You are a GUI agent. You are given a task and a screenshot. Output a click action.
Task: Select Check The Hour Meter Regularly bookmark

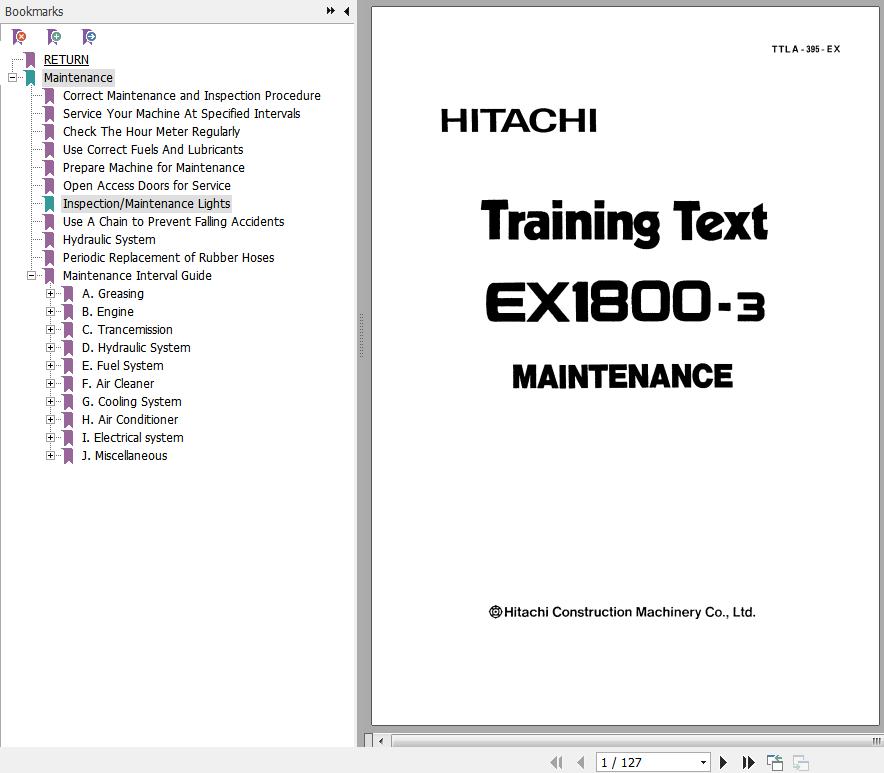tap(151, 132)
